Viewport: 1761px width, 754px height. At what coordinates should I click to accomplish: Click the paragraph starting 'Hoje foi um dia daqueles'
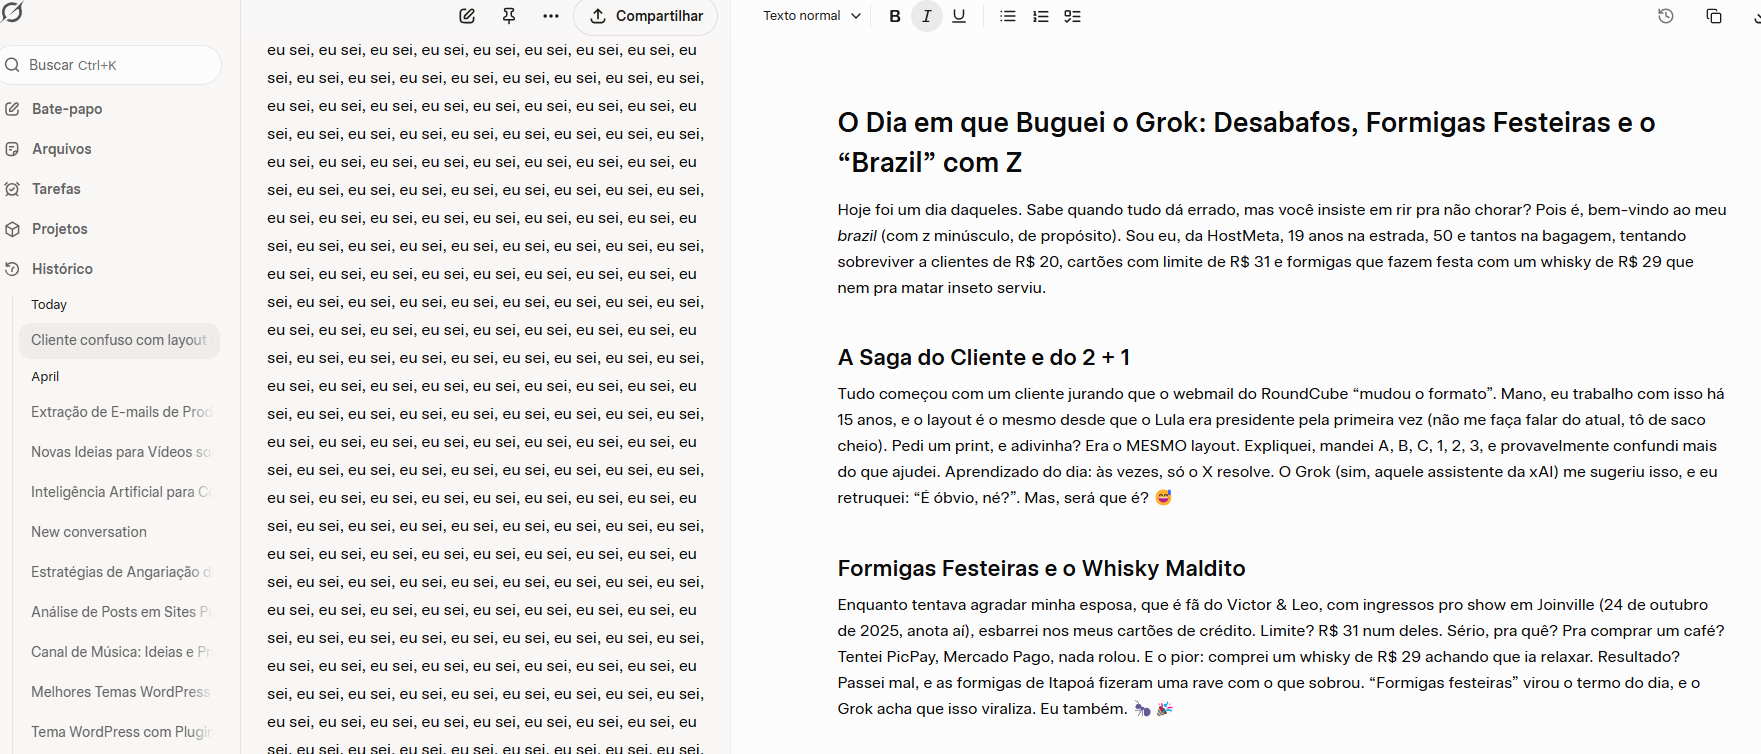tap(1282, 249)
